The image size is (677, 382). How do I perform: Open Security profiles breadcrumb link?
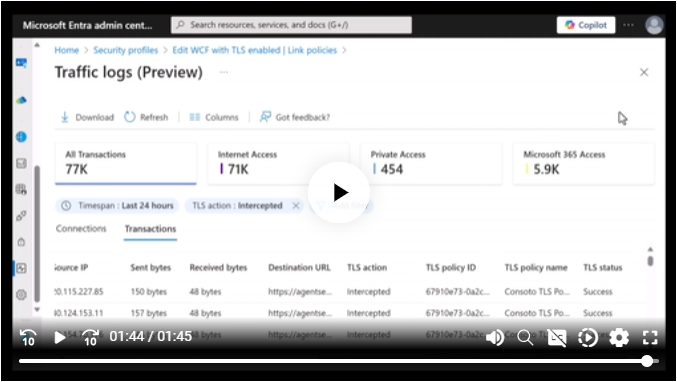coord(126,50)
